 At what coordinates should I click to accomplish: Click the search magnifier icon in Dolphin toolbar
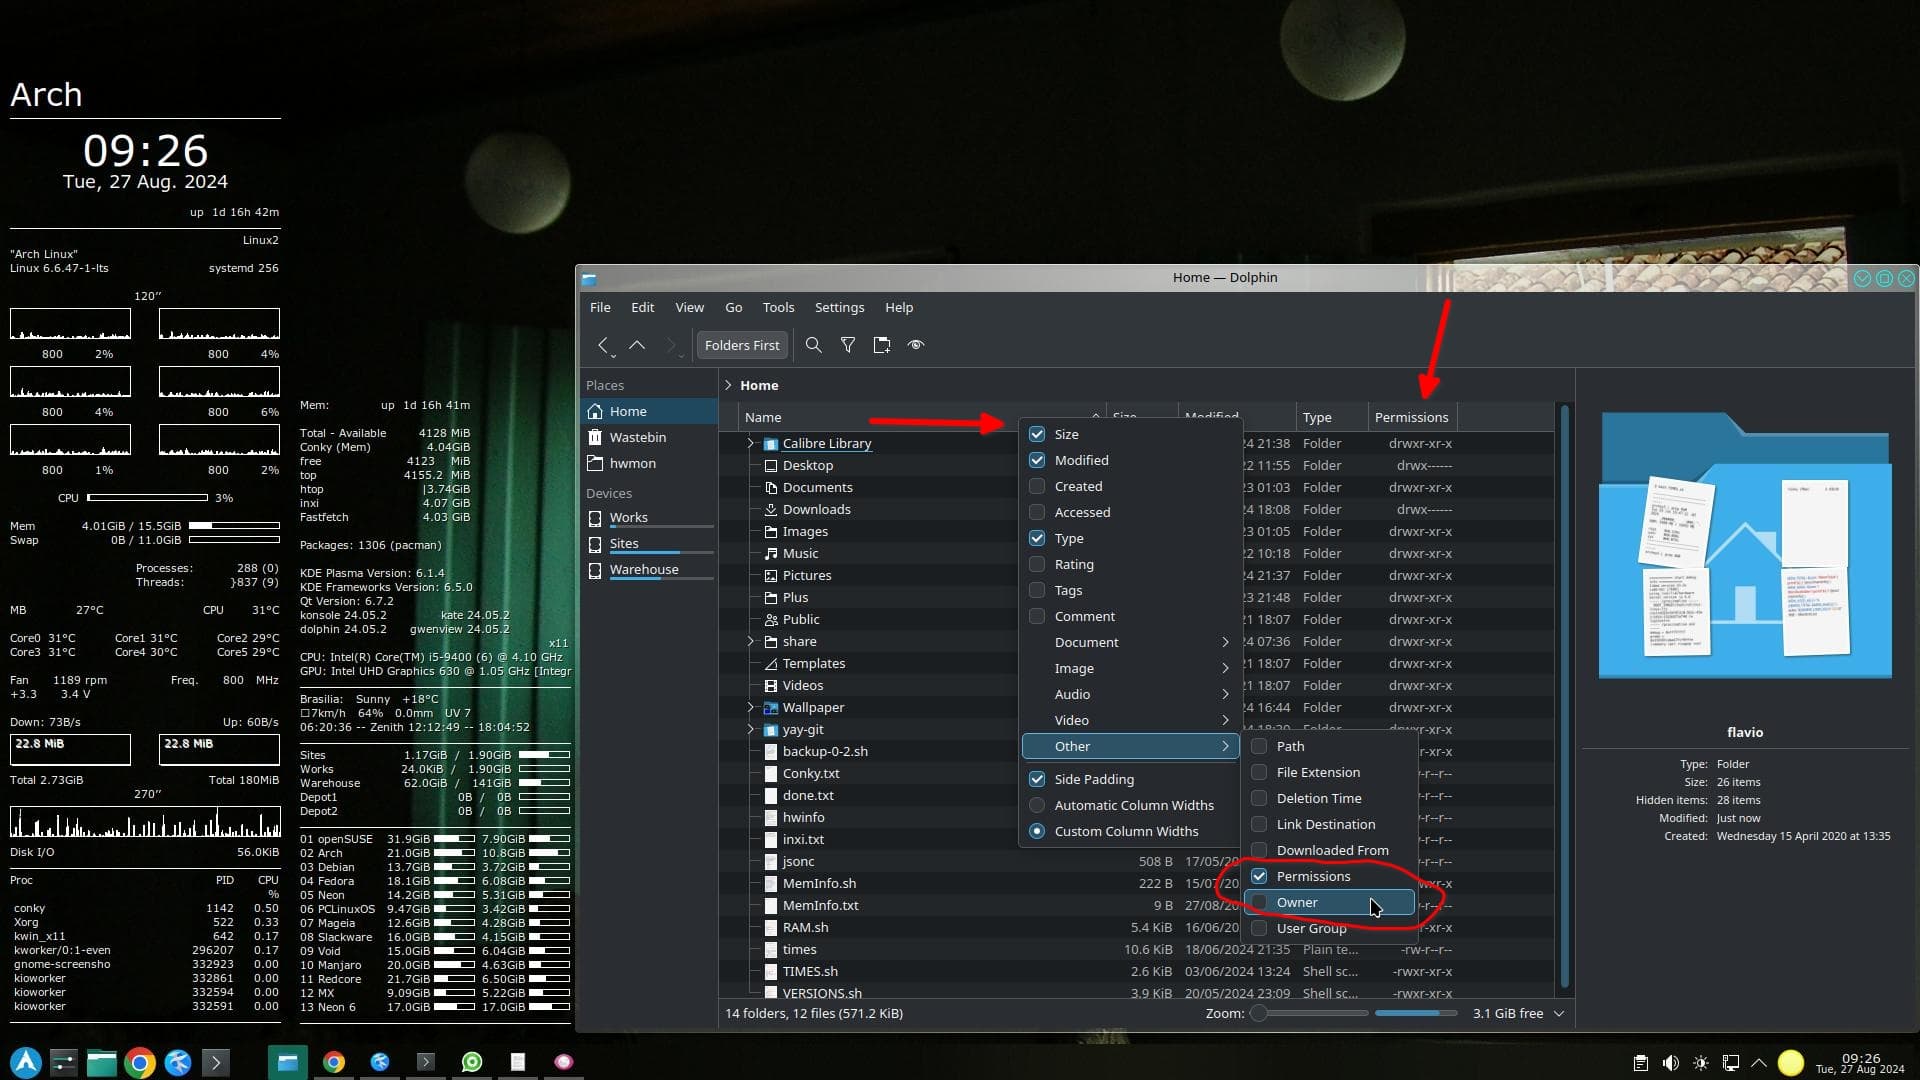[813, 345]
